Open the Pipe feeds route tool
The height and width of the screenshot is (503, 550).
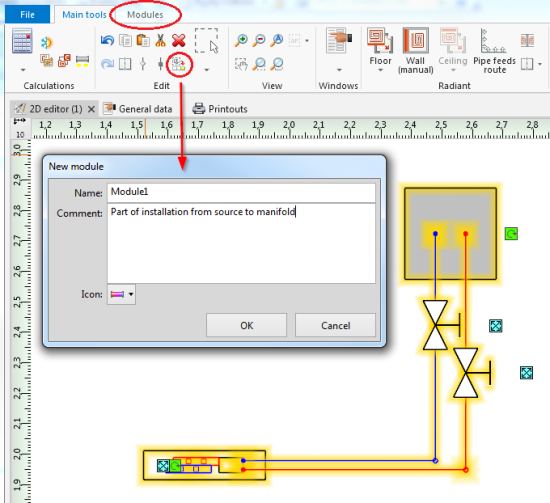tap(494, 51)
